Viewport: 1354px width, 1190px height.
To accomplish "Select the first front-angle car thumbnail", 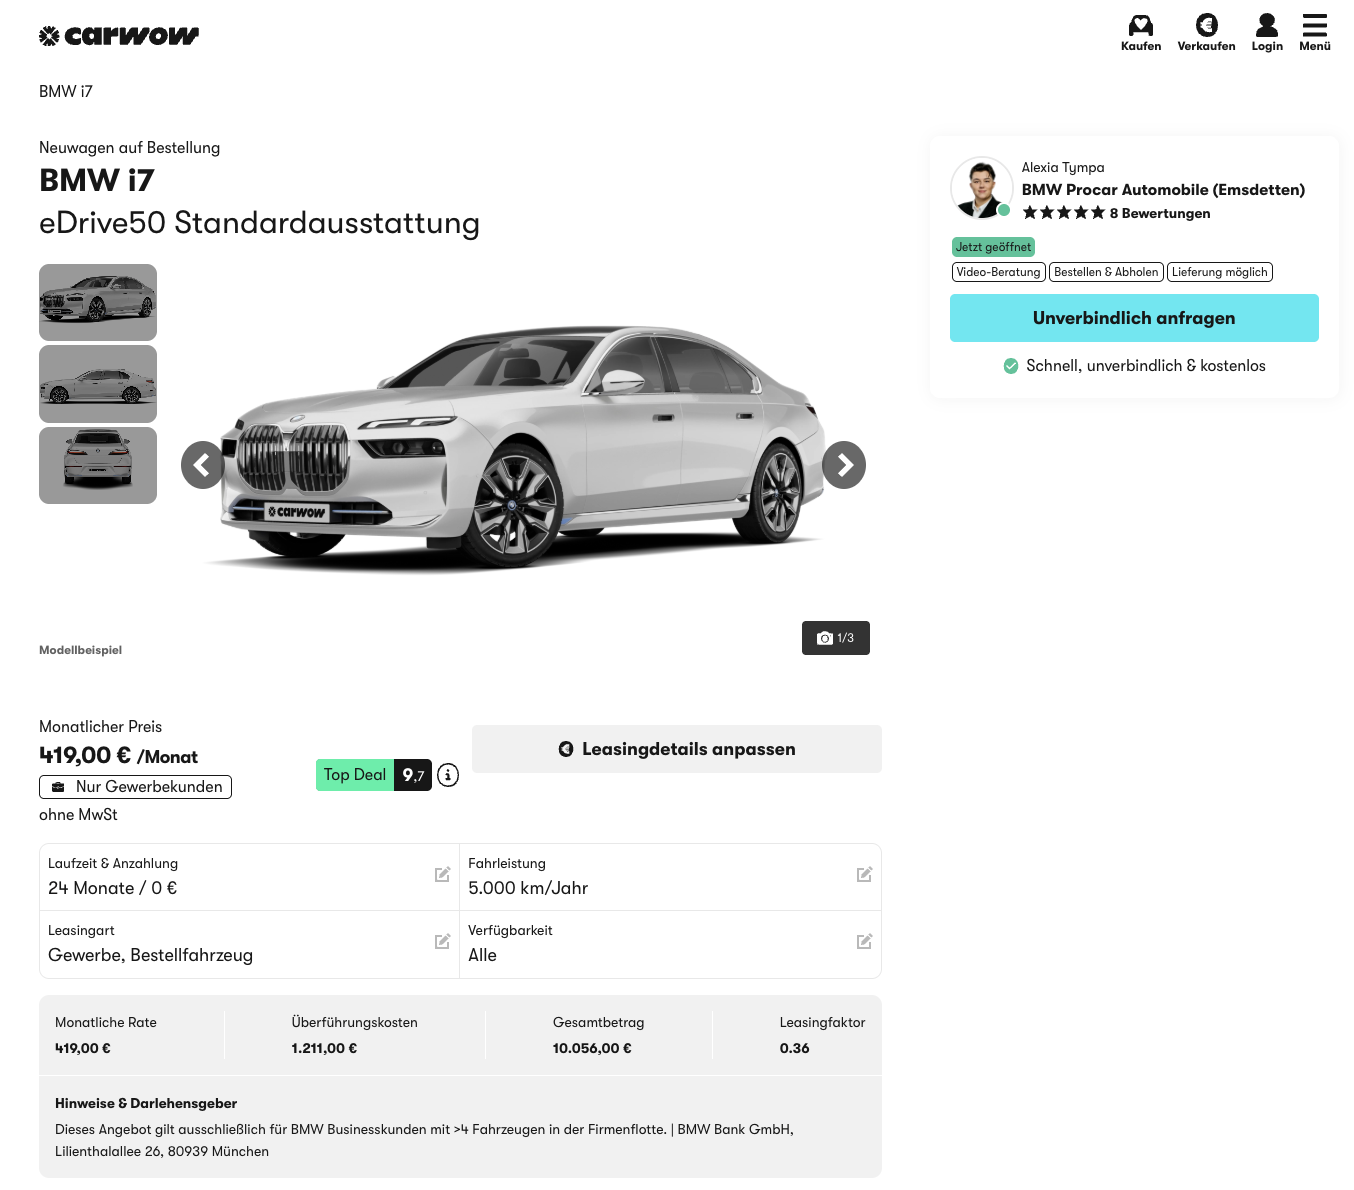I will pos(98,302).
